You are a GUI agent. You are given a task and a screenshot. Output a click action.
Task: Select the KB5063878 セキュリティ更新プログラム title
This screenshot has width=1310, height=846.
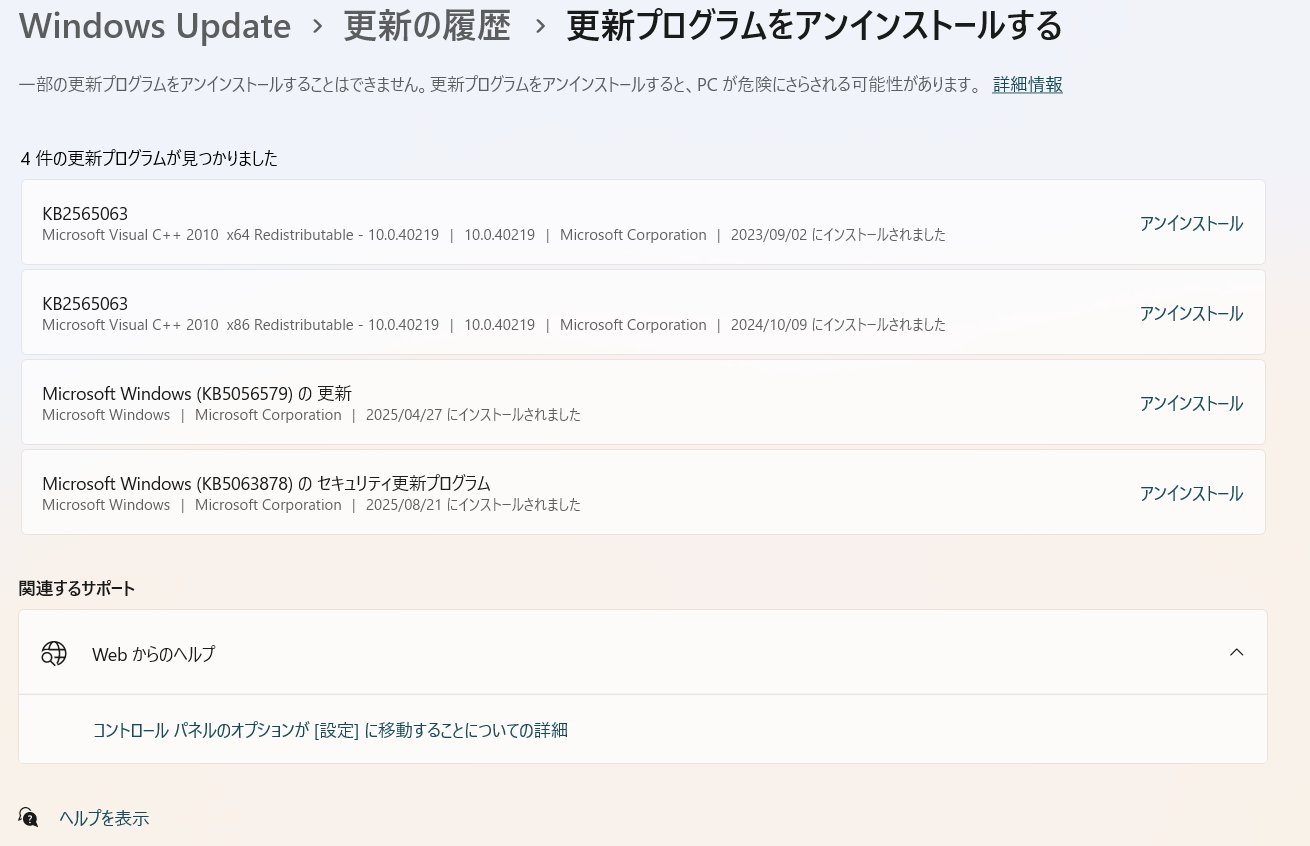click(266, 484)
